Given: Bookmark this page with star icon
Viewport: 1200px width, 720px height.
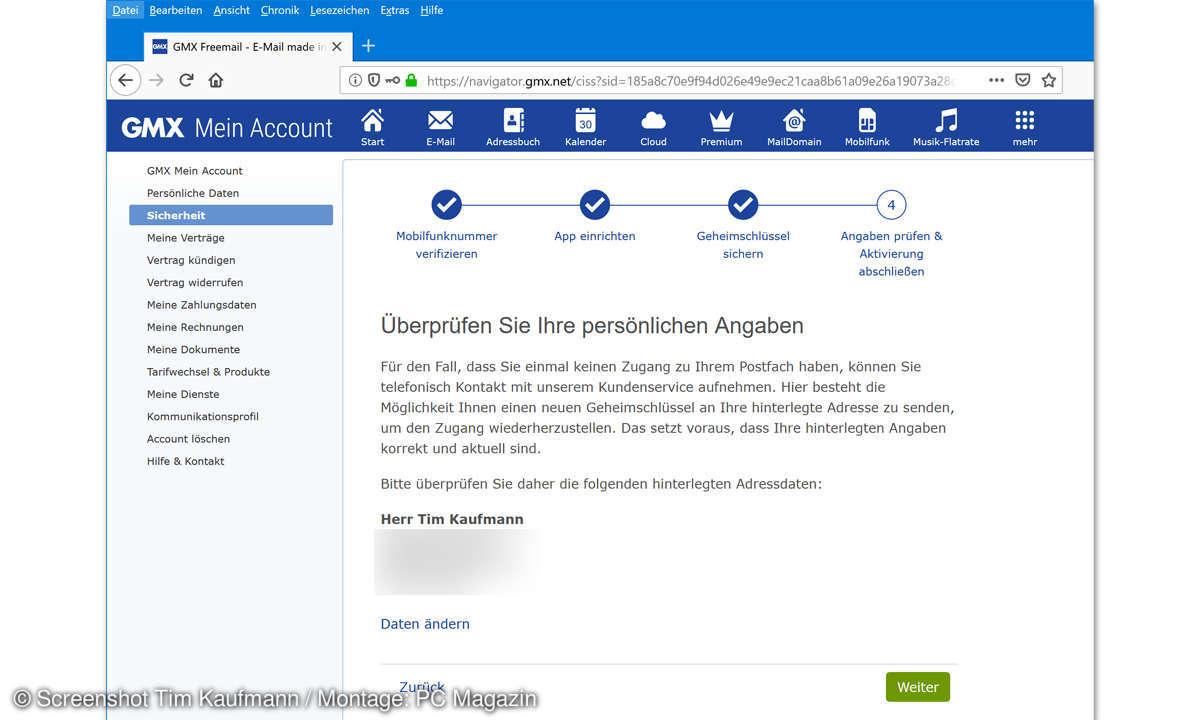Looking at the screenshot, I should [x=1048, y=80].
